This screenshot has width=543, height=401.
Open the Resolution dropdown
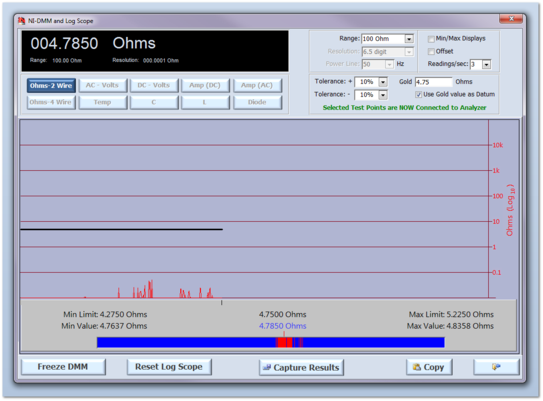click(x=409, y=52)
